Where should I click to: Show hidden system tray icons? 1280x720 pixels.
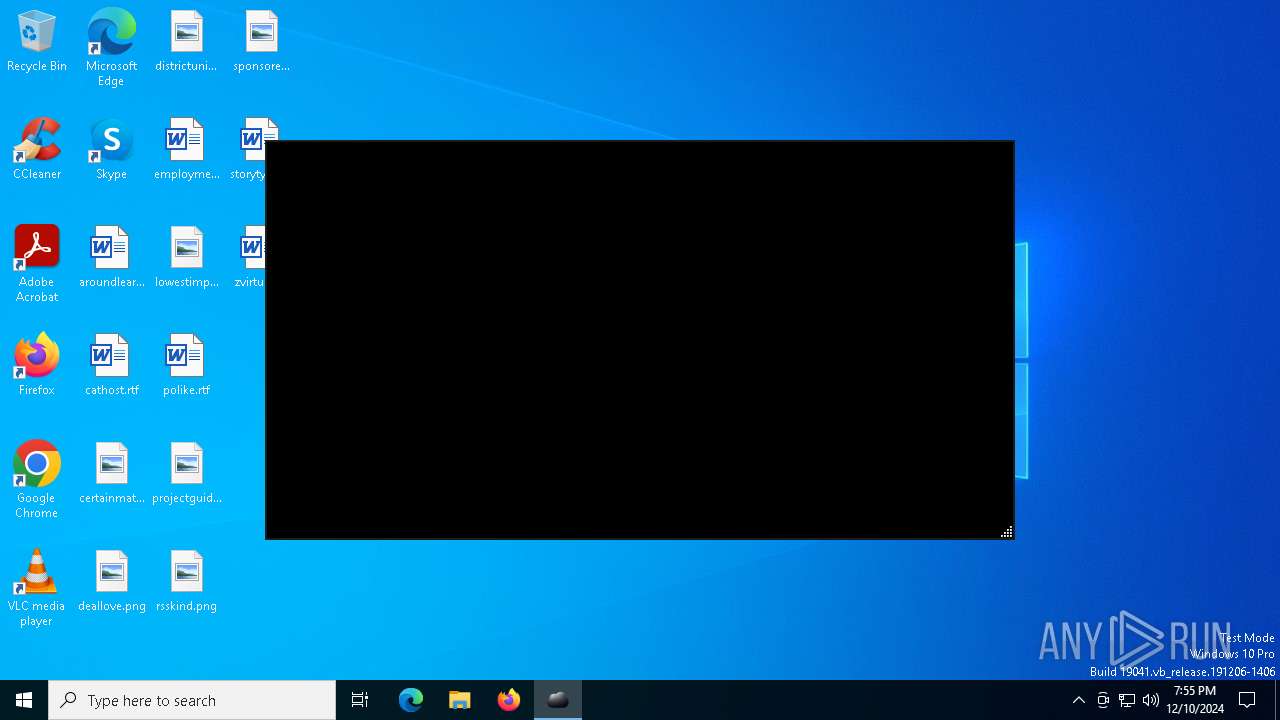click(1078, 700)
